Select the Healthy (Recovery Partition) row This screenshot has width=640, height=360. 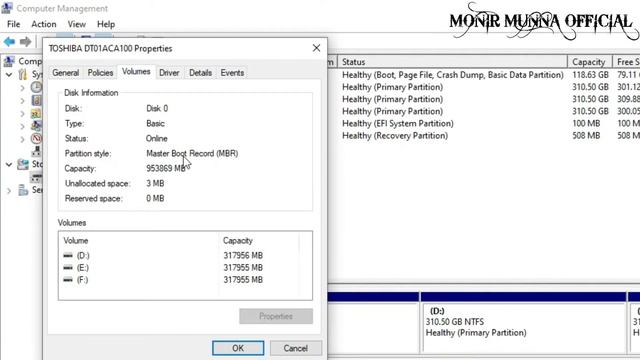tap(484, 136)
